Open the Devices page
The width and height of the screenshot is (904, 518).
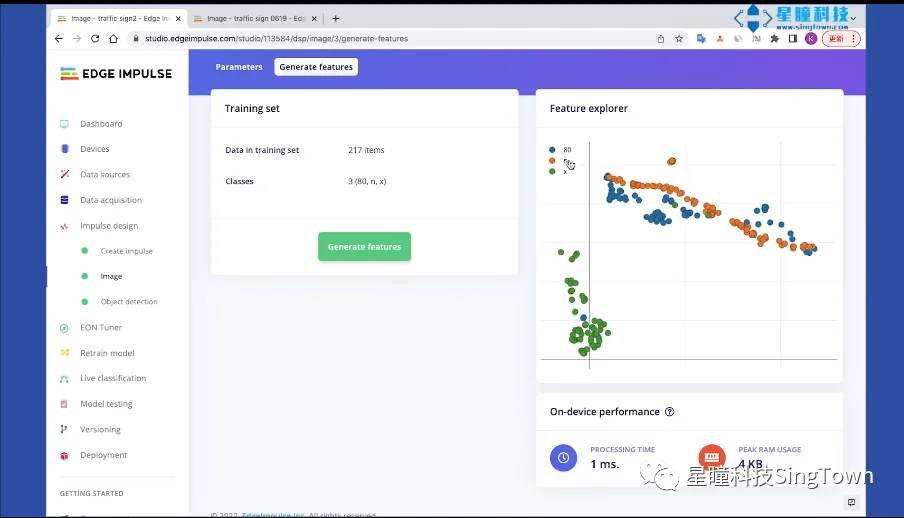tap(95, 149)
